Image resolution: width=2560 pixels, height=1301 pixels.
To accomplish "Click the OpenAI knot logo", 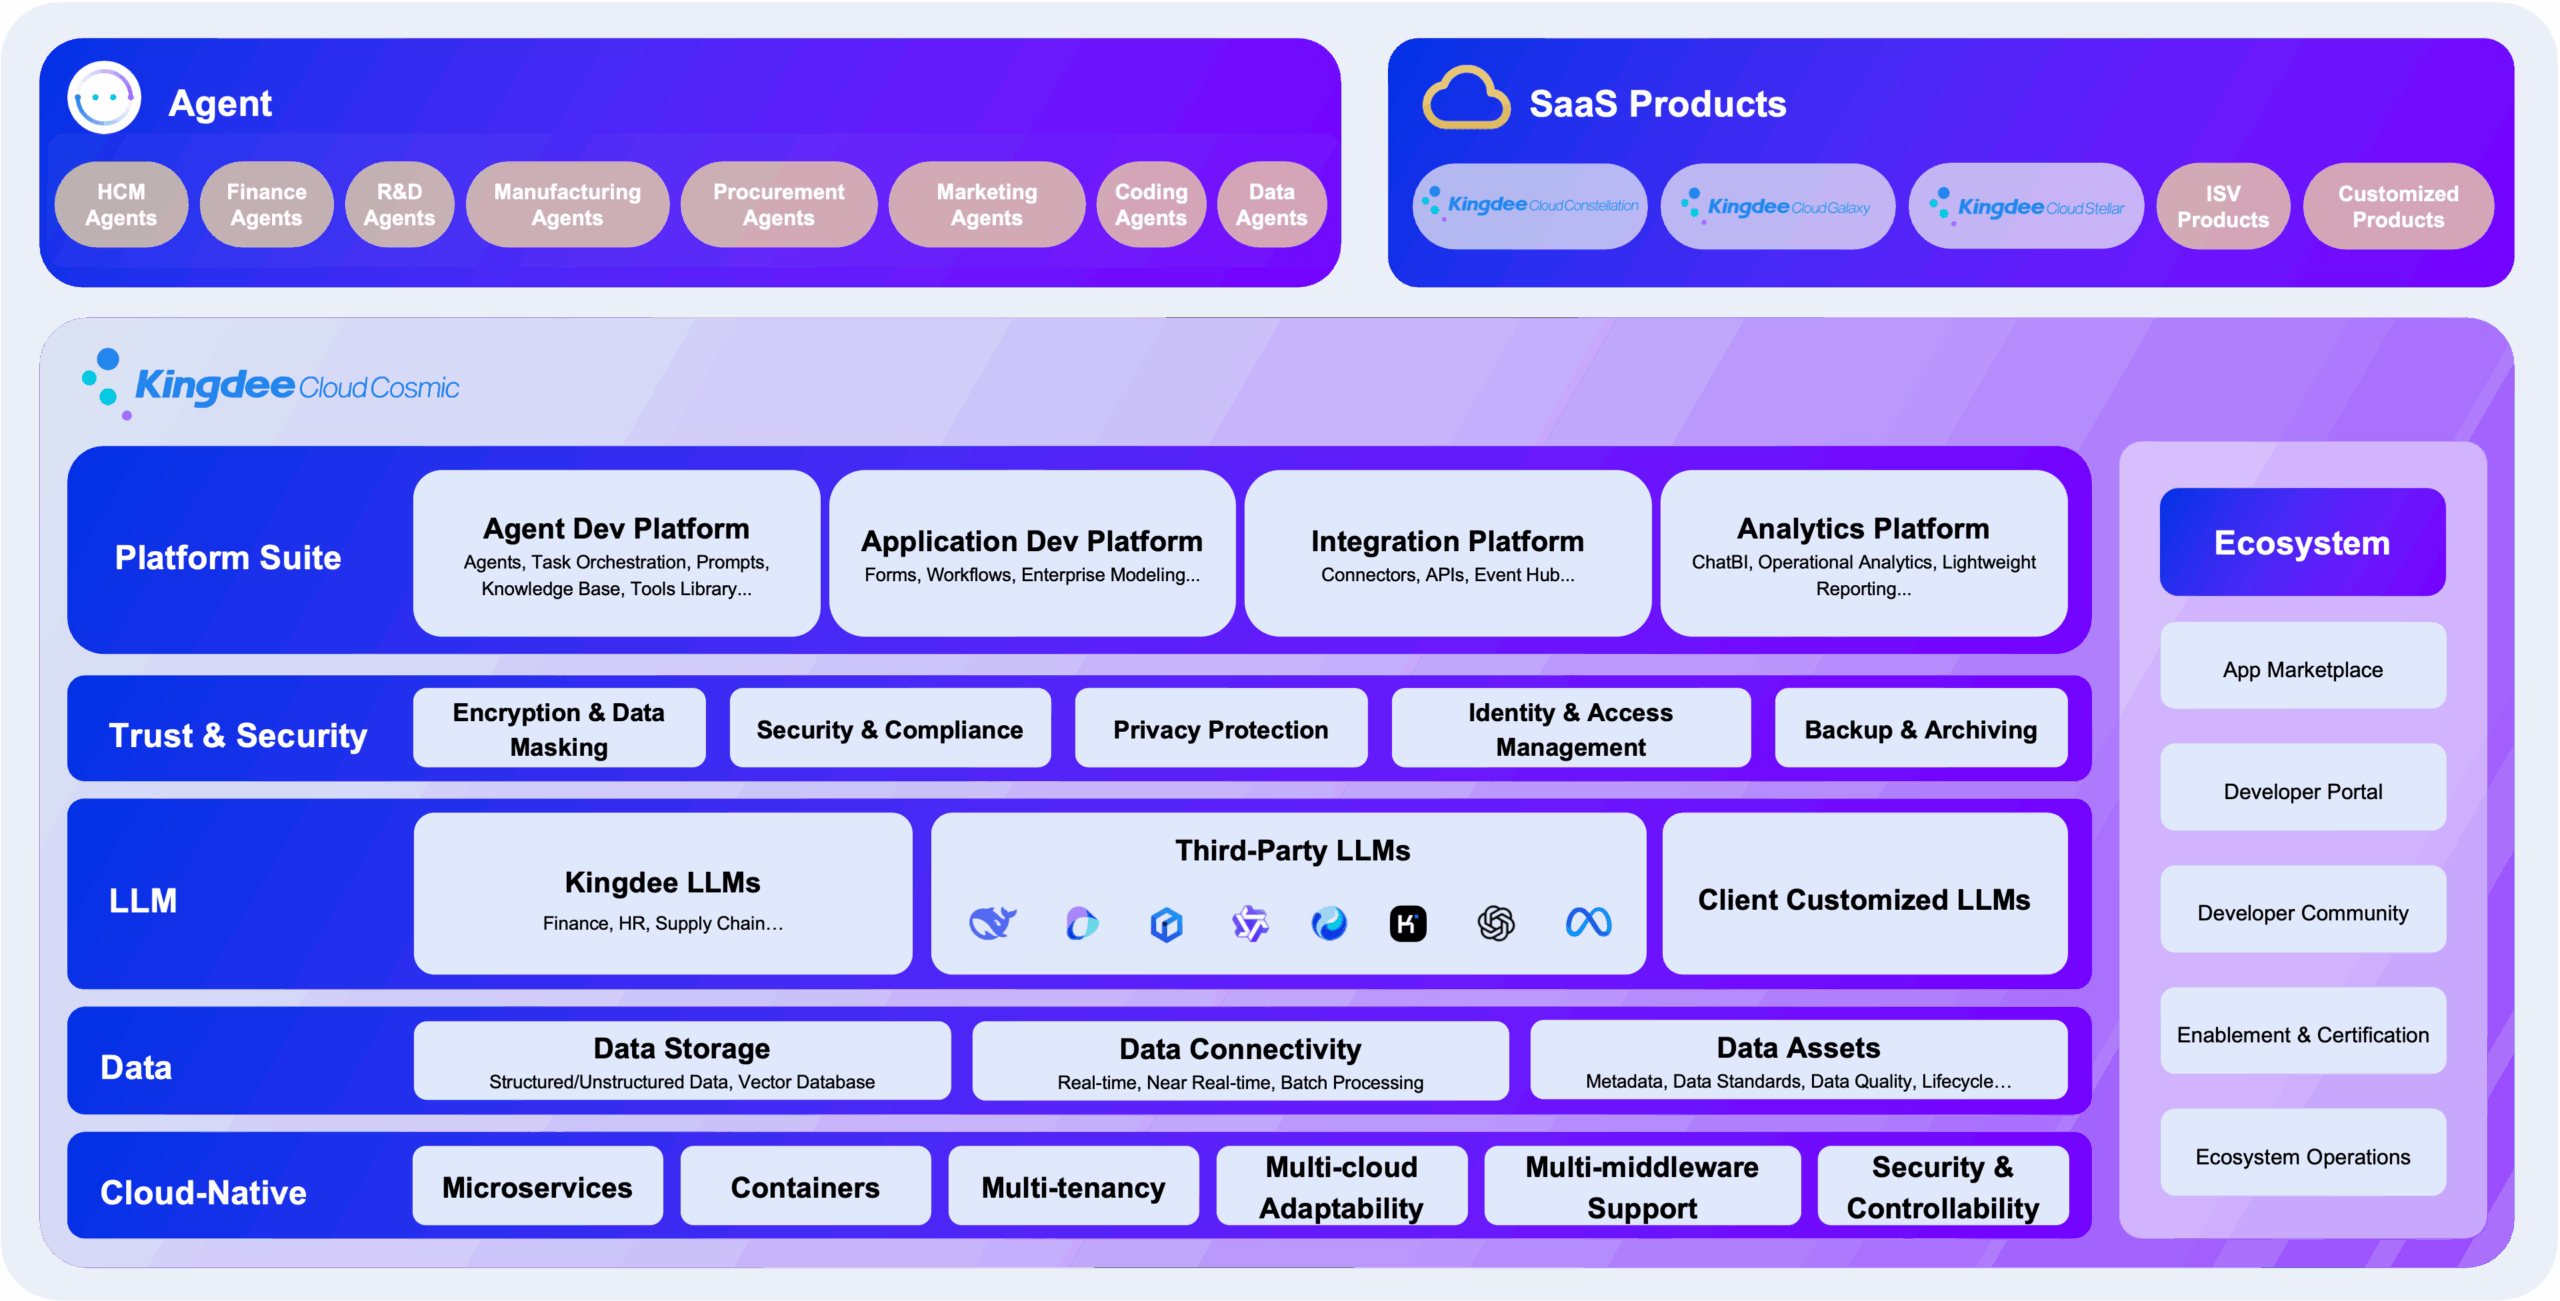I will 1495,923.
